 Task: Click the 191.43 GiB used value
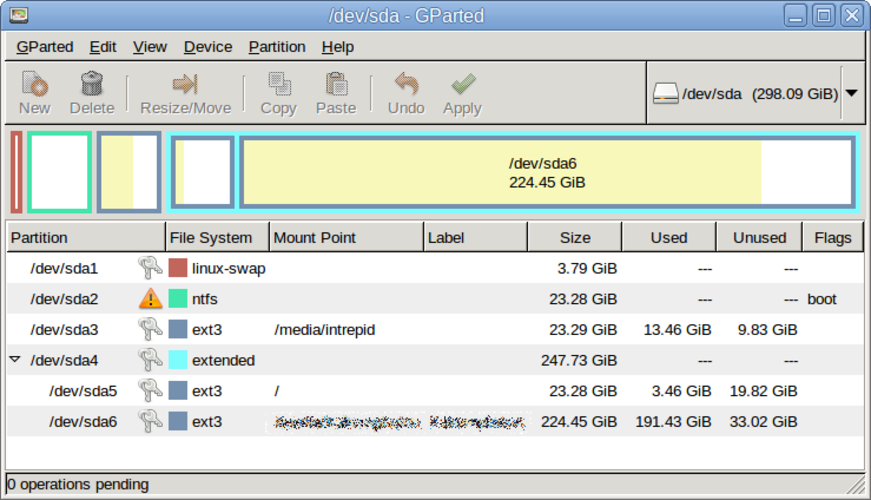(673, 422)
